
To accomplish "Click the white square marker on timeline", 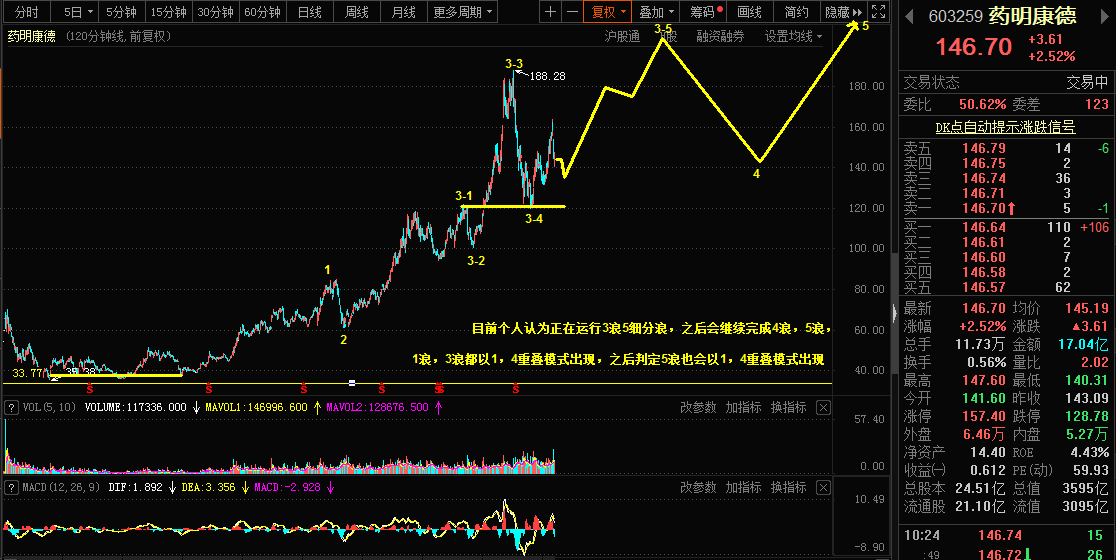I will pyautogui.click(x=352, y=384).
